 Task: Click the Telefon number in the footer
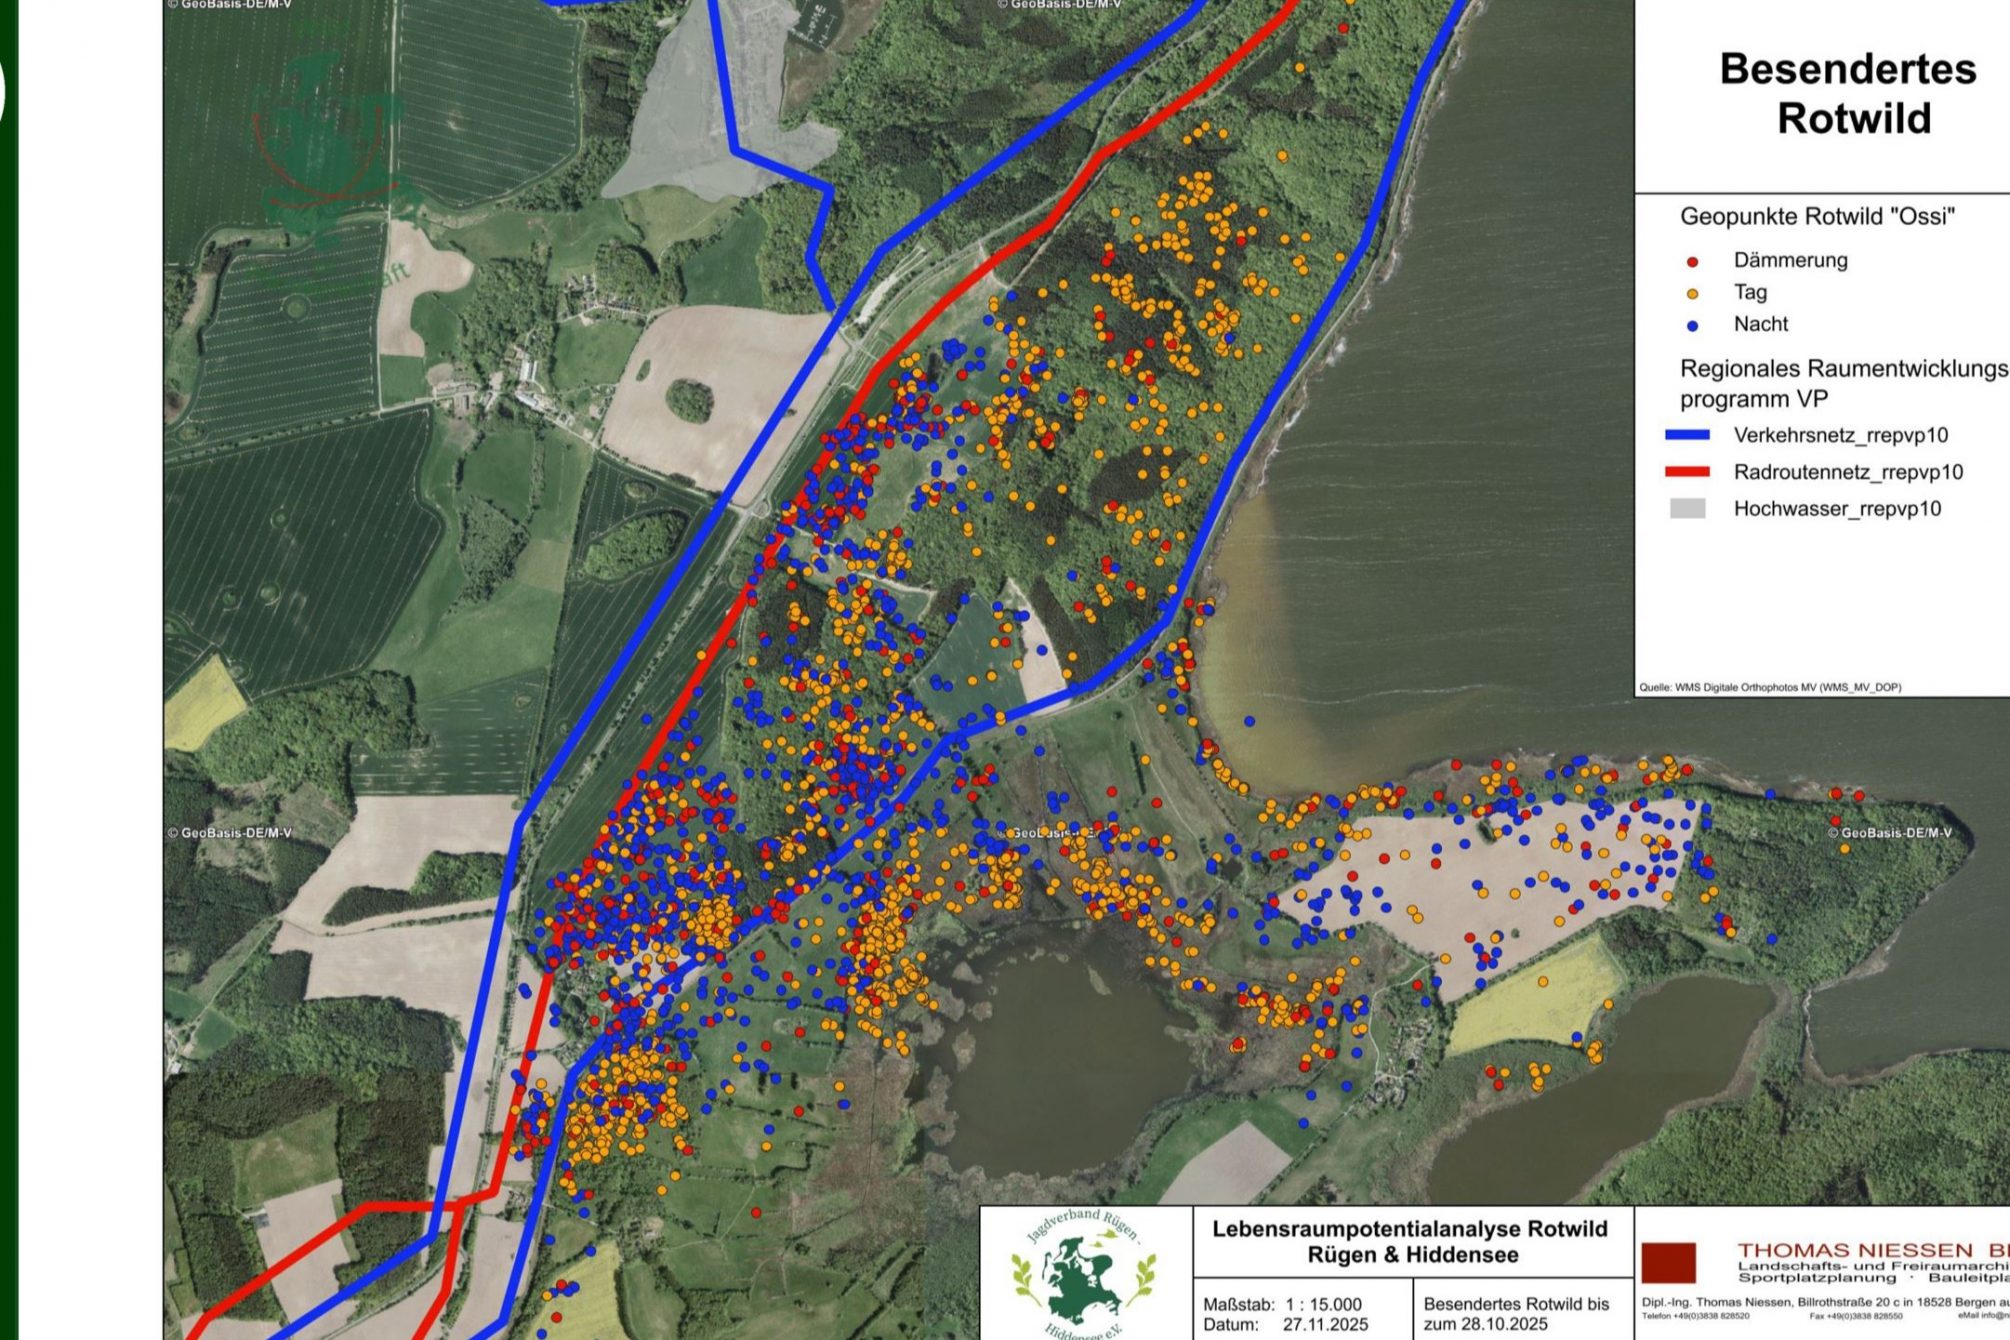[1695, 1316]
